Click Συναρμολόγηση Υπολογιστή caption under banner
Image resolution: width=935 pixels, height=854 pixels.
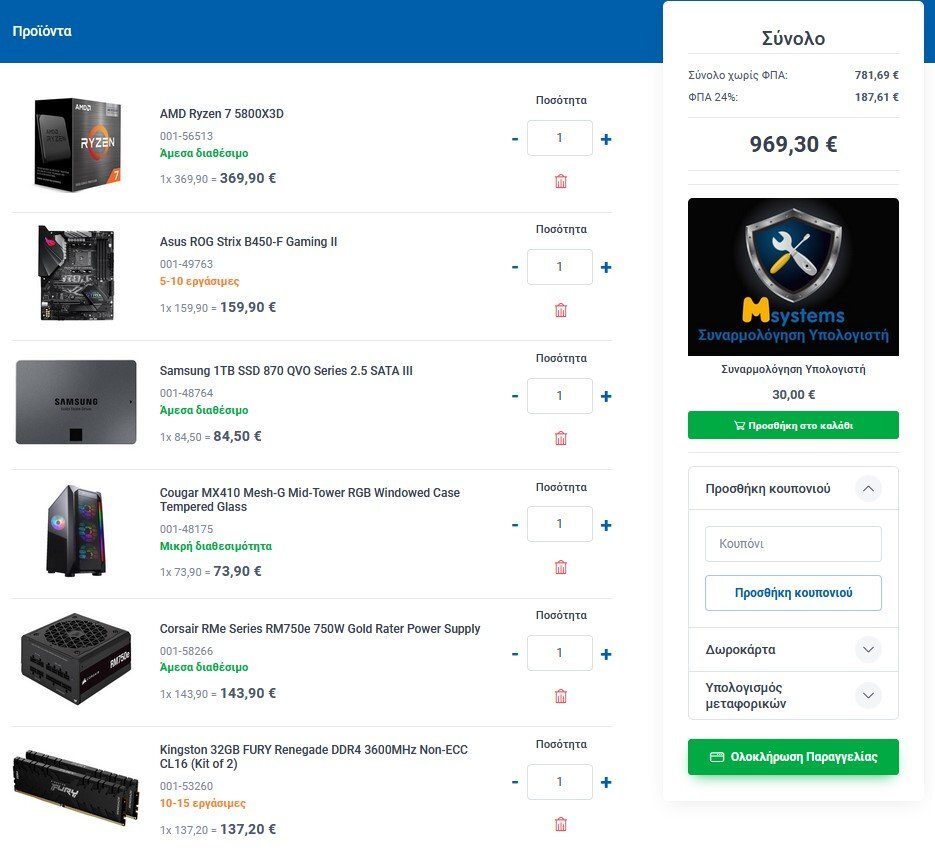(x=793, y=369)
